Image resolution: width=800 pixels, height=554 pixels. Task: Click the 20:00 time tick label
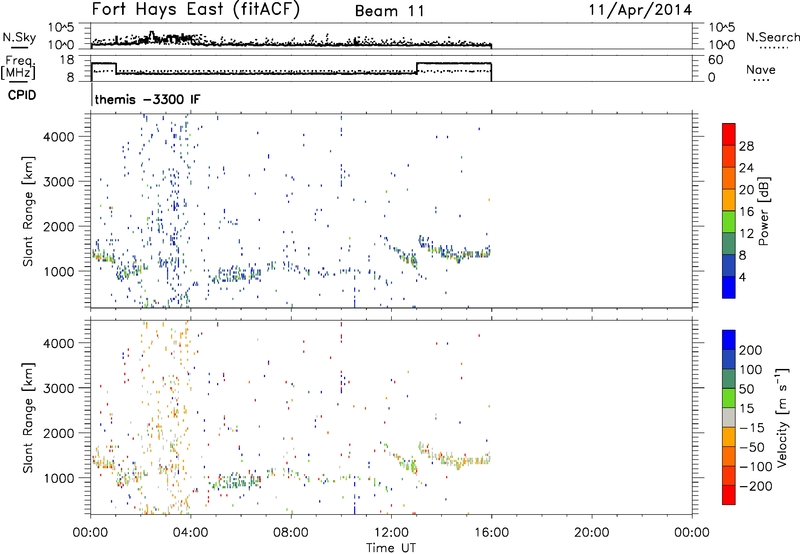(x=591, y=533)
